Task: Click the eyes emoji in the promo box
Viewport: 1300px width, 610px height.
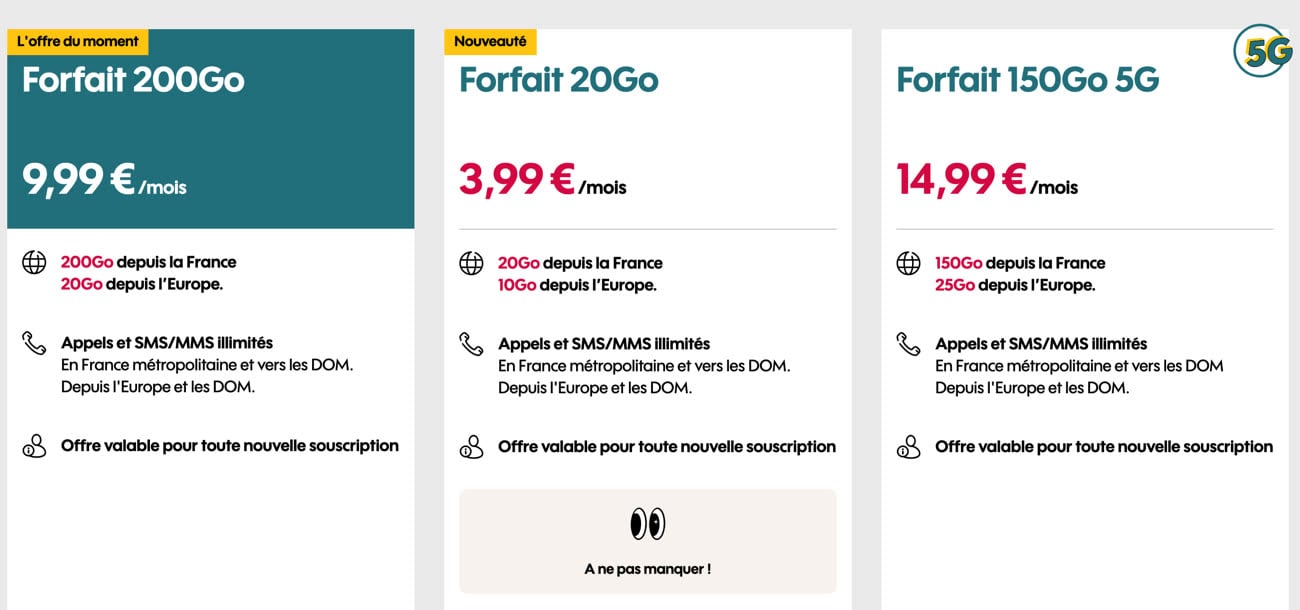Action: click(647, 523)
